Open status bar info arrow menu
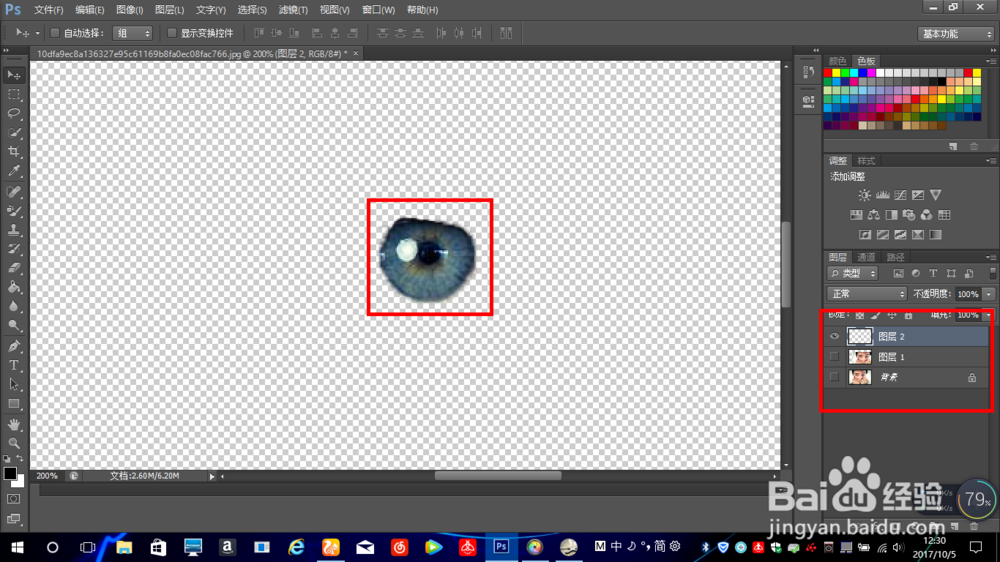 (x=212, y=476)
